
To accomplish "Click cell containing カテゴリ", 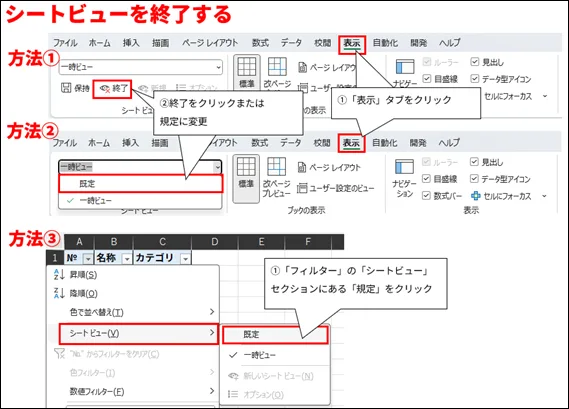I will coord(163,258).
